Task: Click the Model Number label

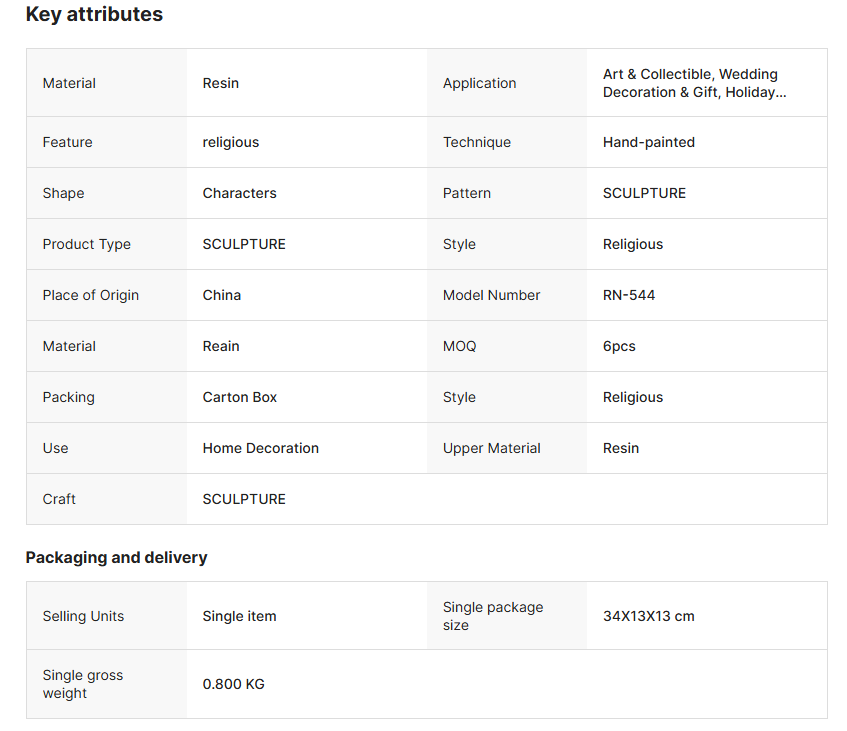Action: tap(491, 295)
